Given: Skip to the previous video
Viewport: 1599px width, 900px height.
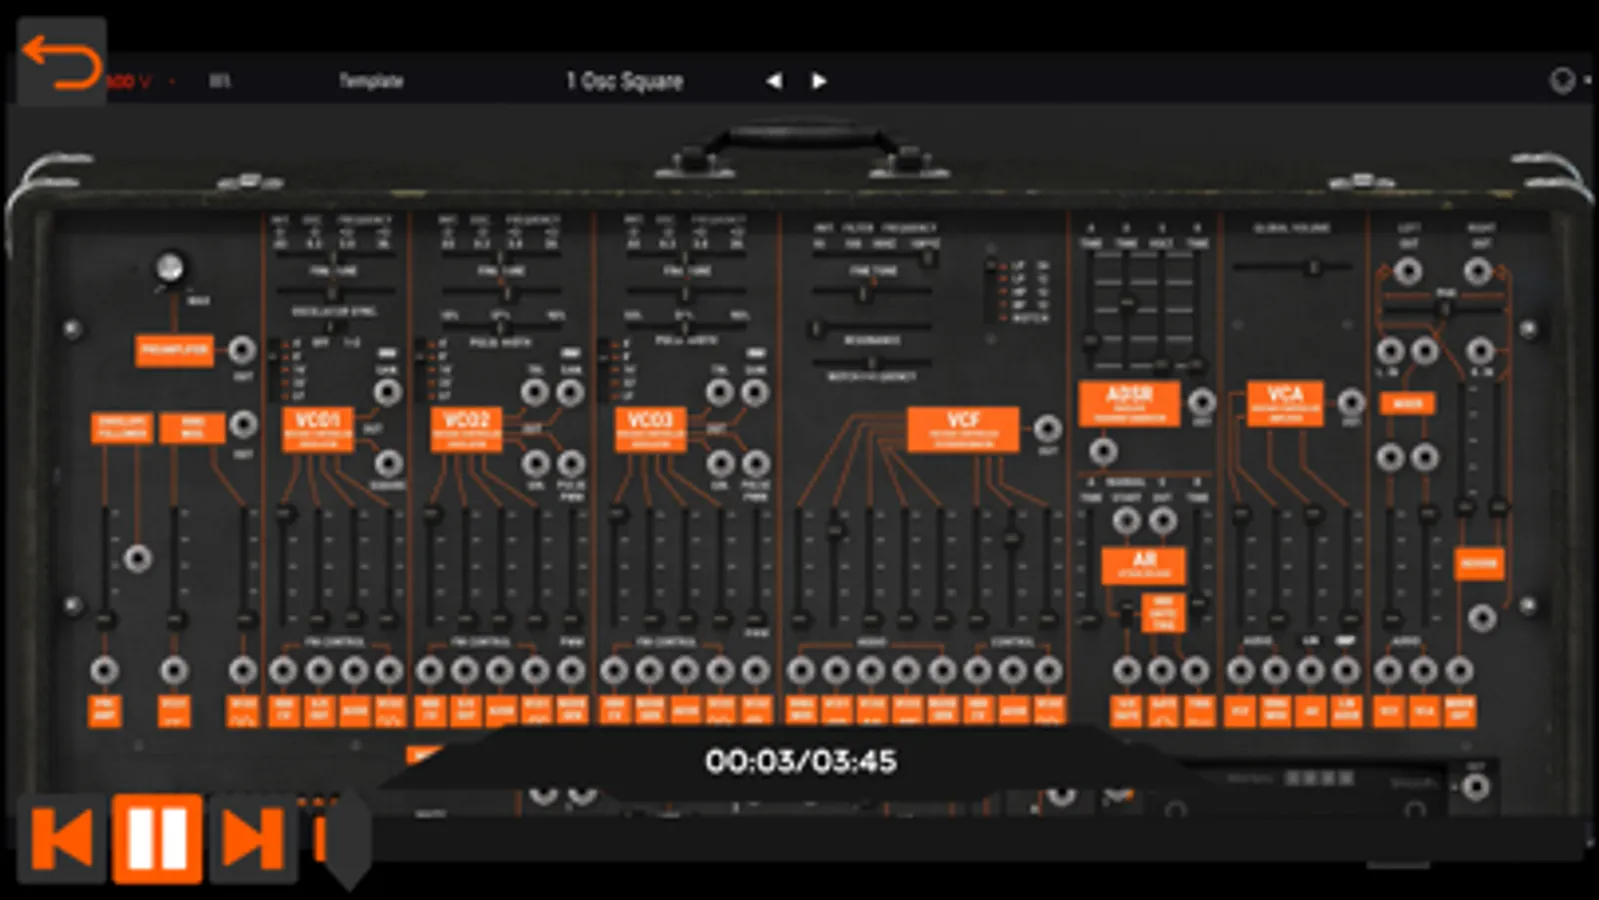Looking at the screenshot, I should click(x=62, y=839).
